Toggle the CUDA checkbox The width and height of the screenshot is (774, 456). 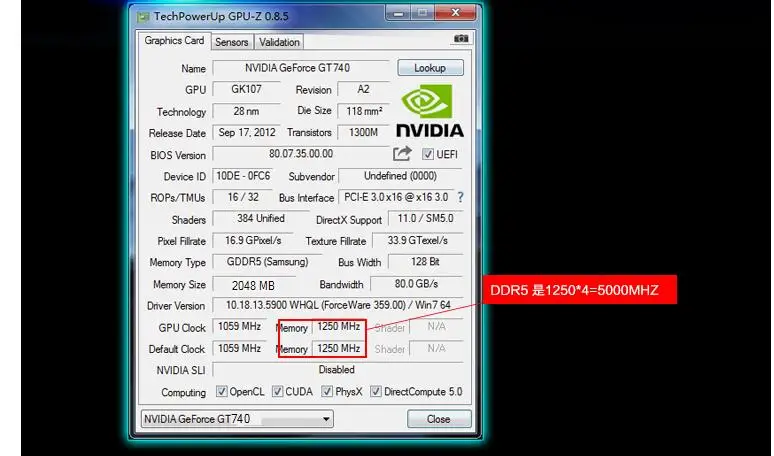[x=277, y=392]
